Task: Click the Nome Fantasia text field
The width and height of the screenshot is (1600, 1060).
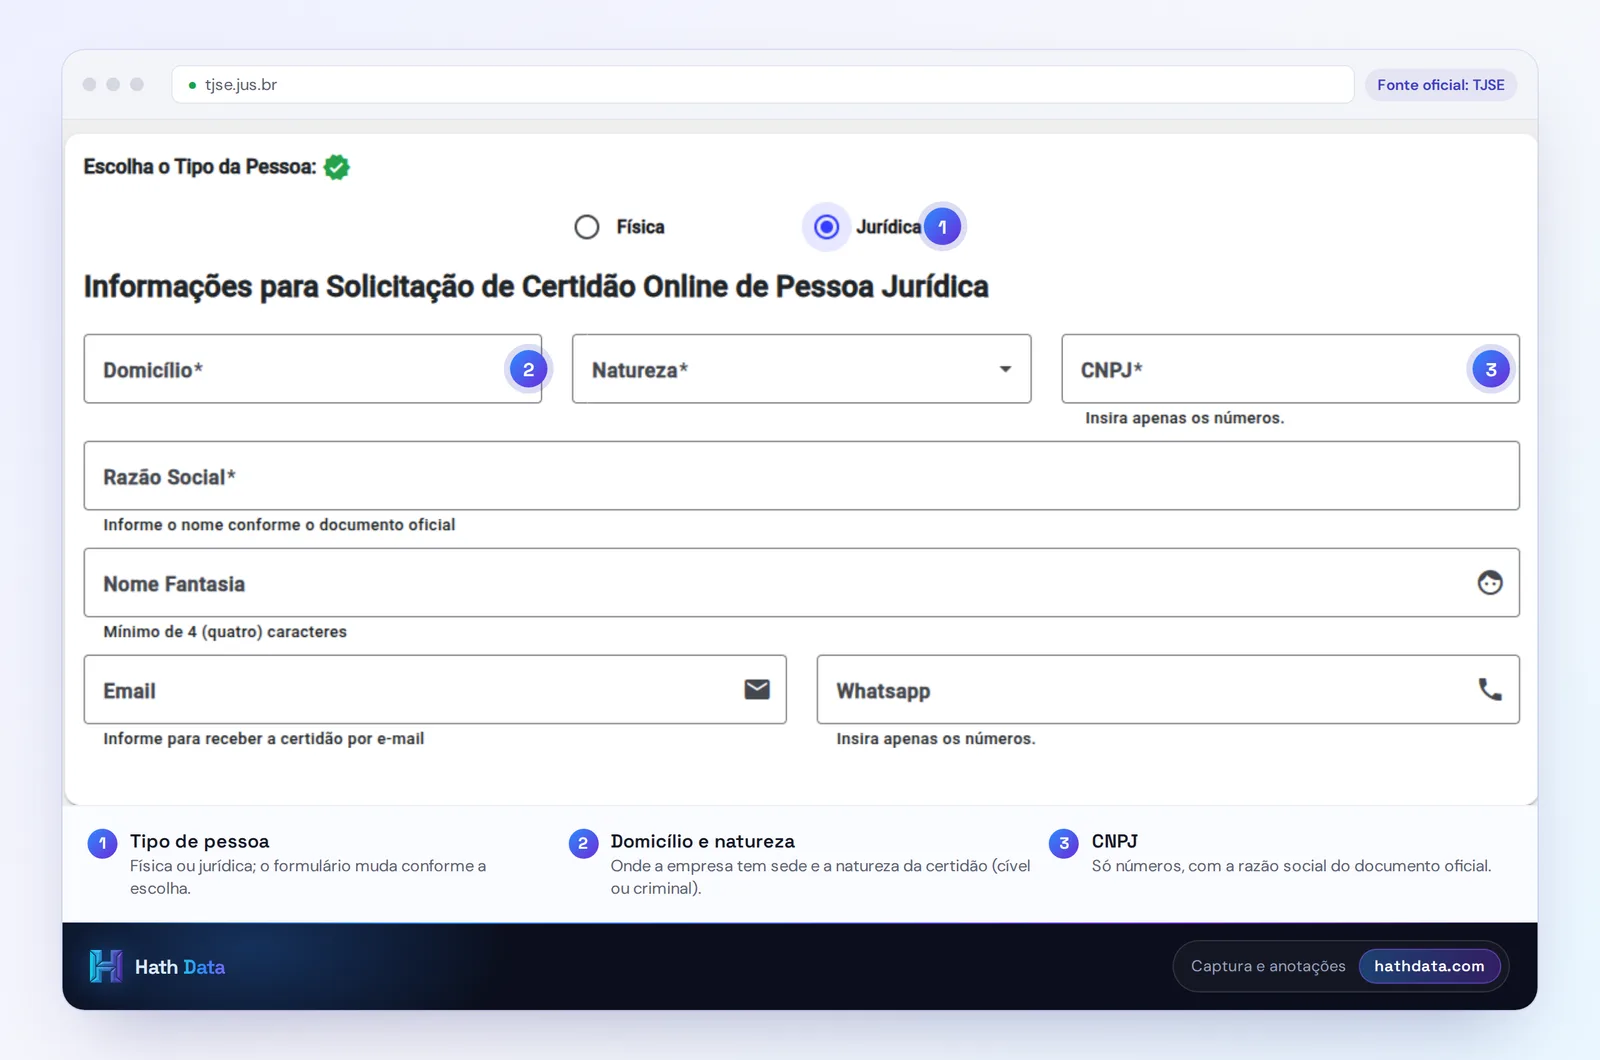Action: coord(801,583)
